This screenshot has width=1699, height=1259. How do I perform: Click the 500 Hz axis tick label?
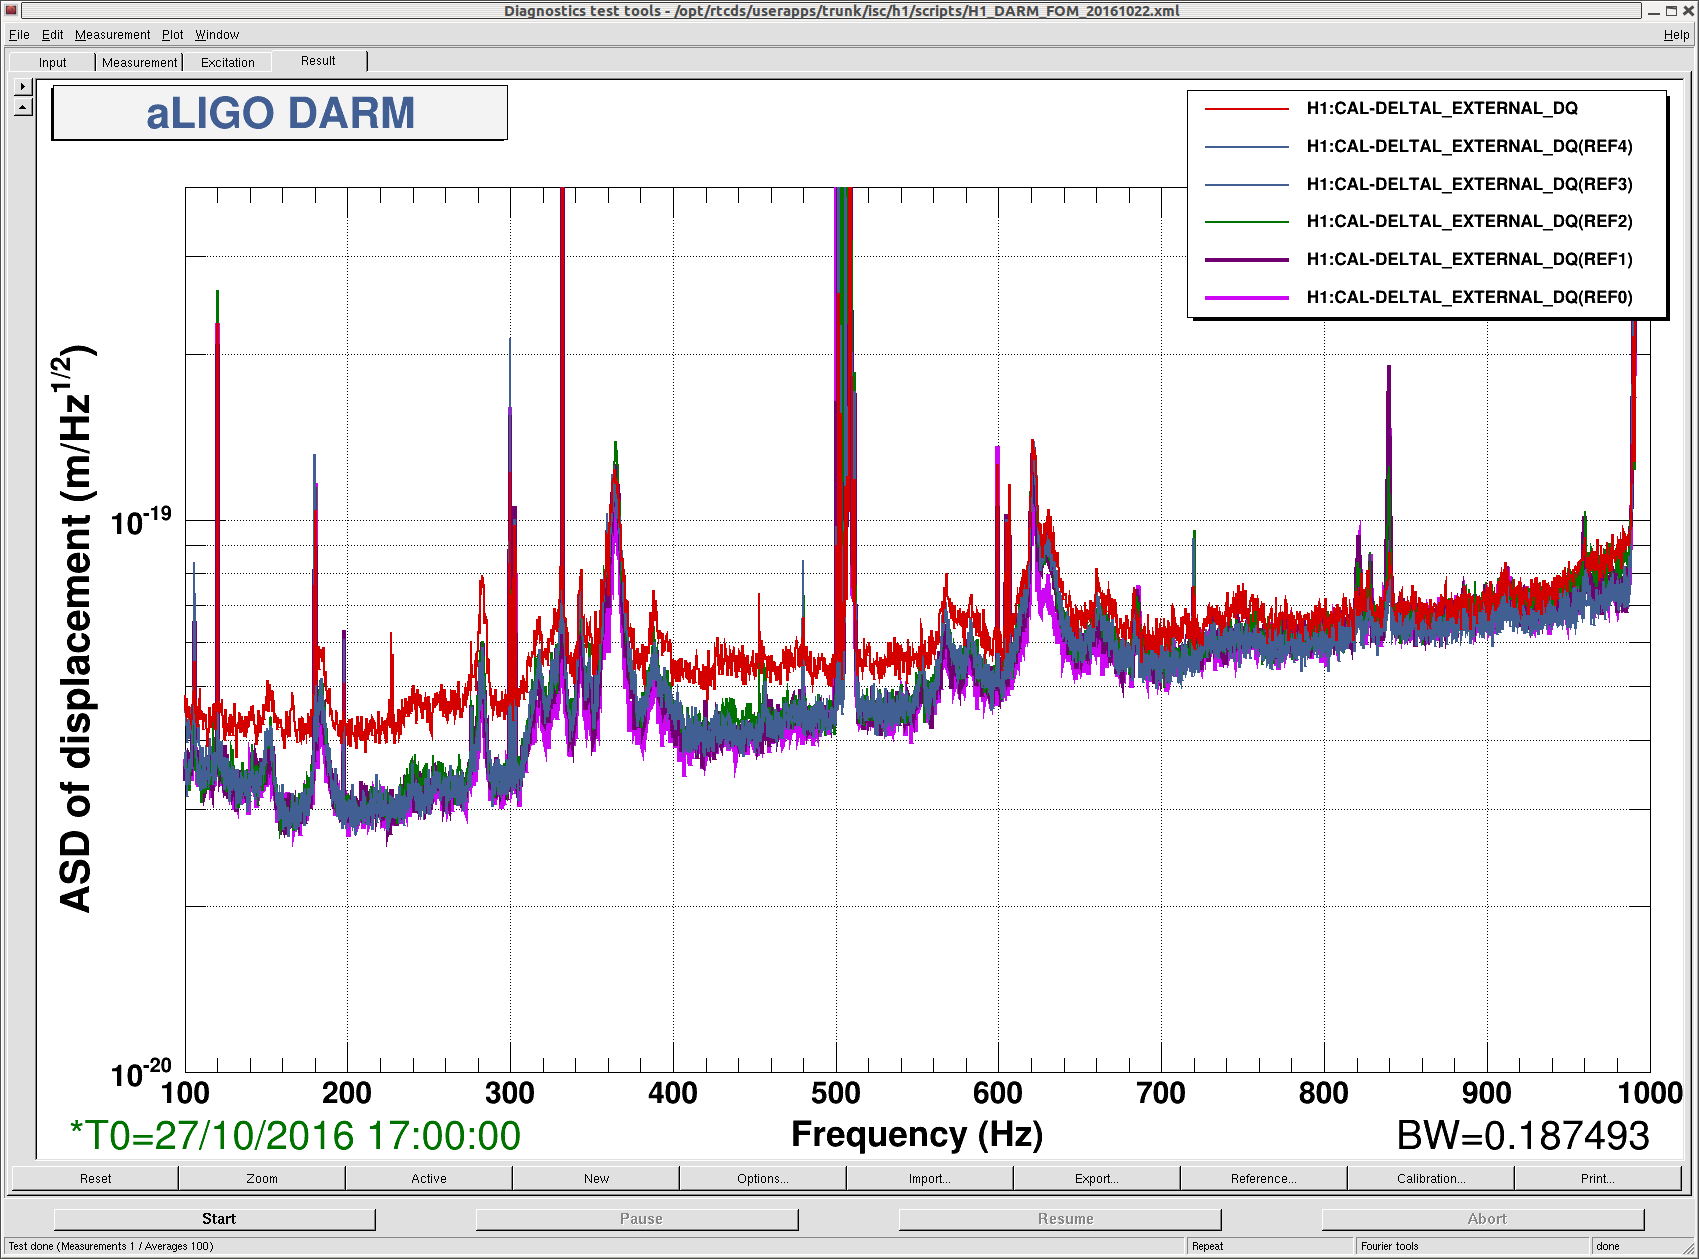[836, 1093]
